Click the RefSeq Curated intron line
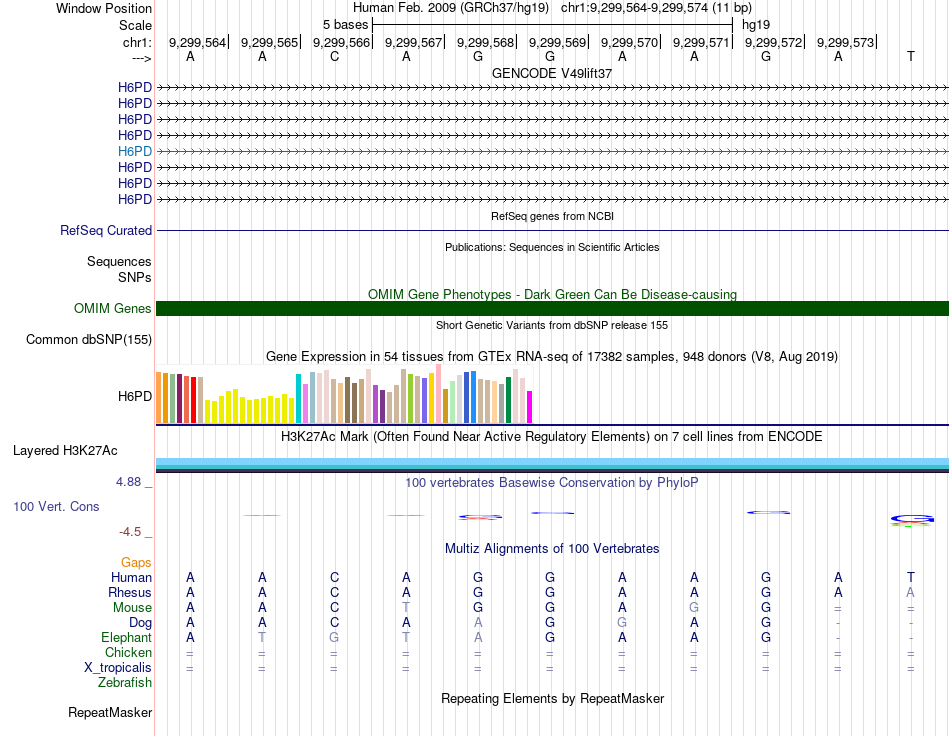The width and height of the screenshot is (950, 736). [x=552, y=231]
